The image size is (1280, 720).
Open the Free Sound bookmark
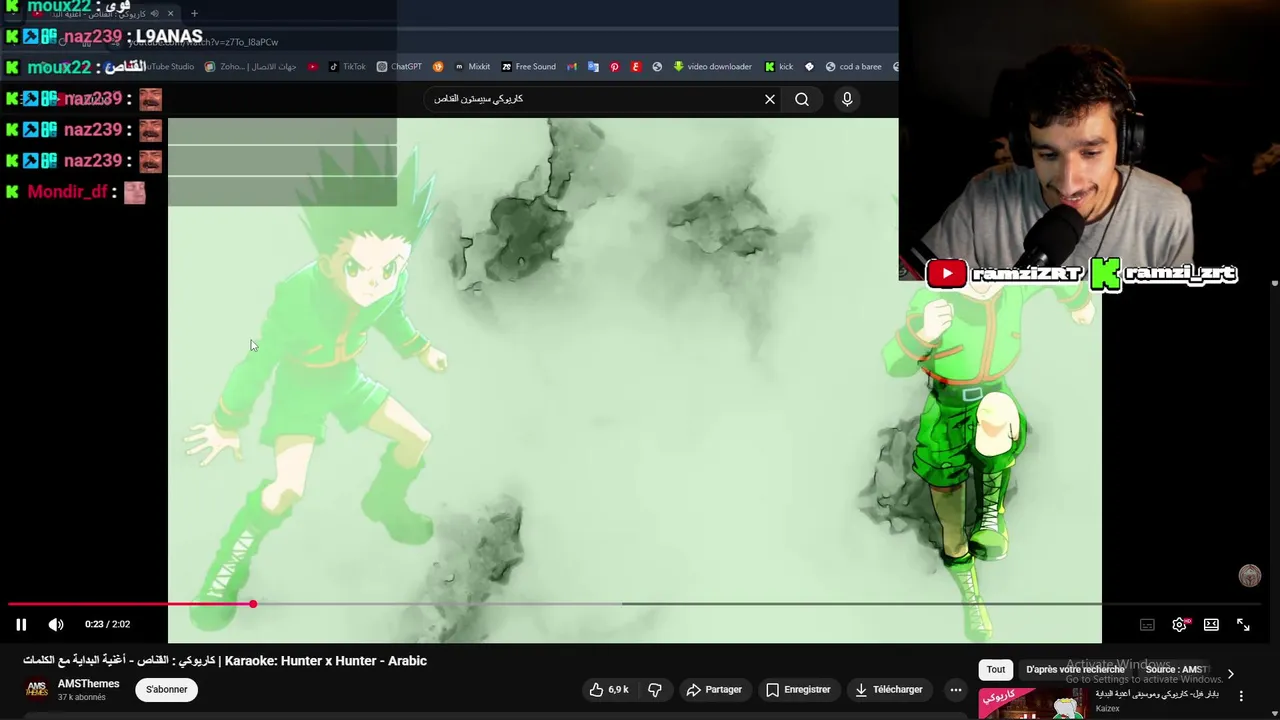click(x=528, y=67)
